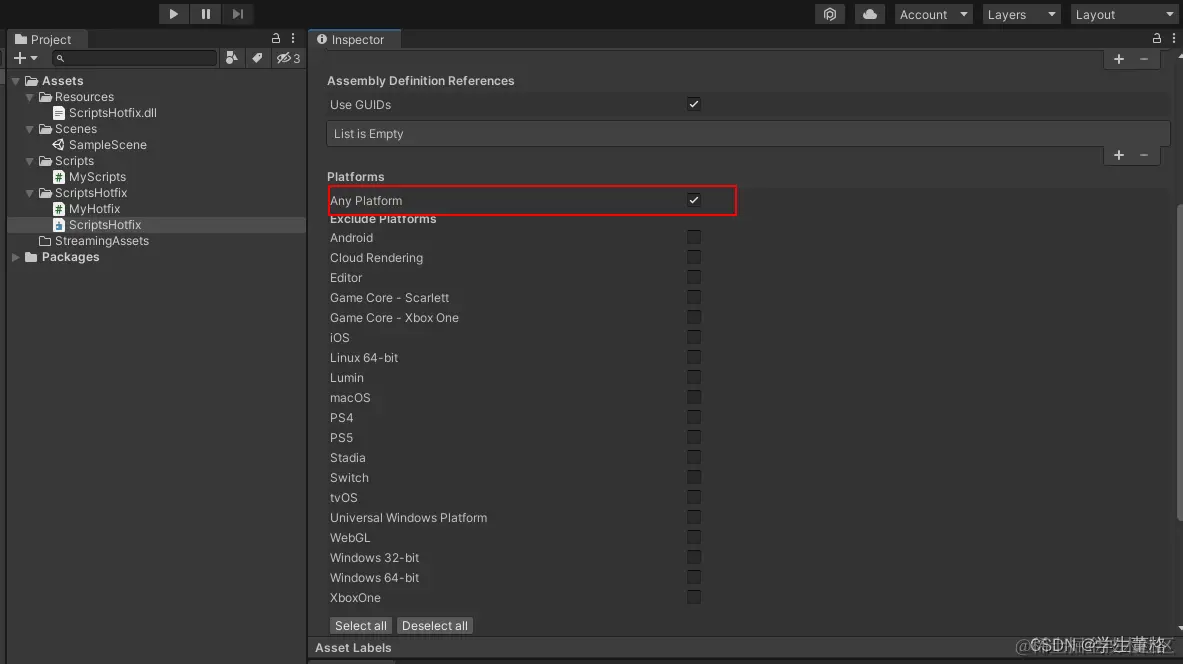Click the Select all button
1183x664 pixels.
click(361, 626)
